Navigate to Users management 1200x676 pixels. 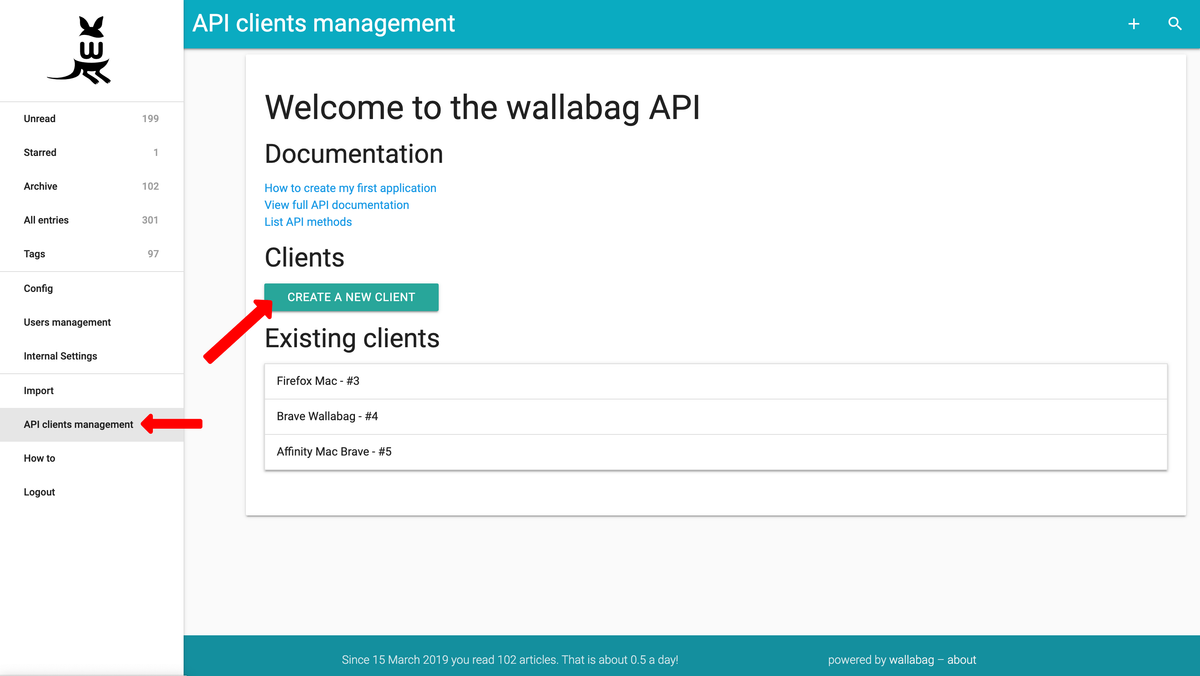[x=67, y=323]
